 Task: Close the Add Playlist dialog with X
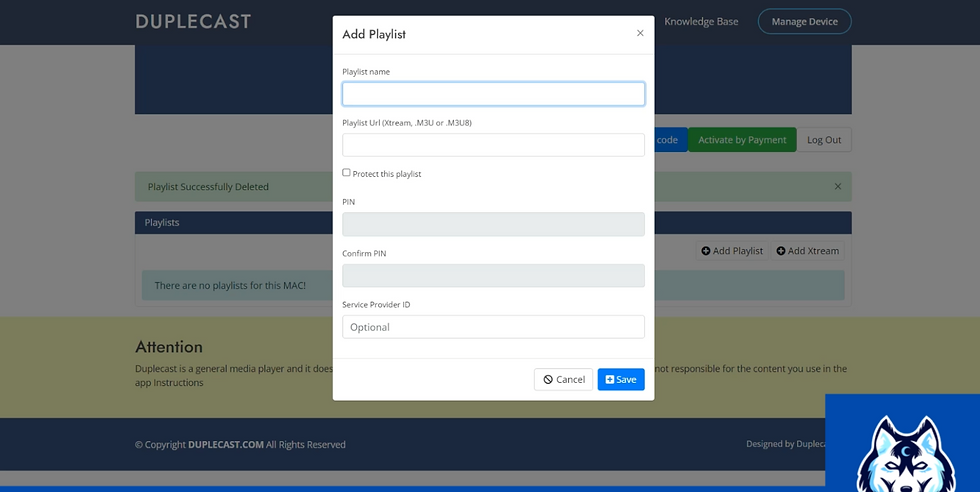point(640,33)
